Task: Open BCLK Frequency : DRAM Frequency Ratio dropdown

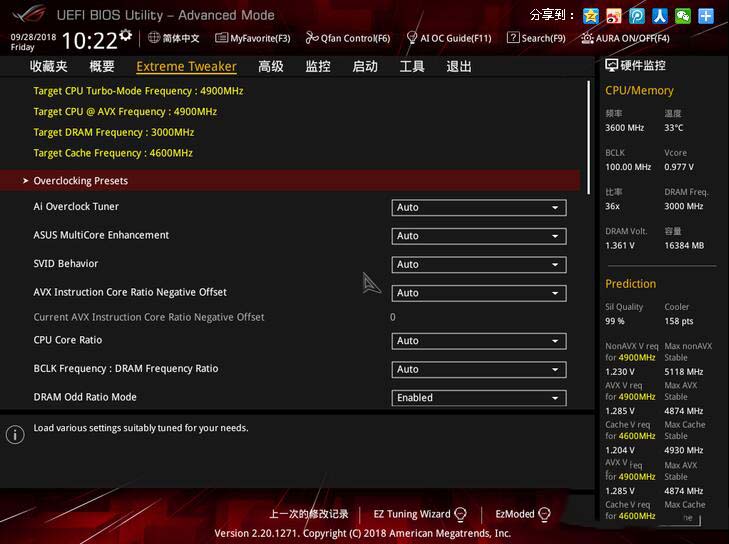Action: click(479, 370)
